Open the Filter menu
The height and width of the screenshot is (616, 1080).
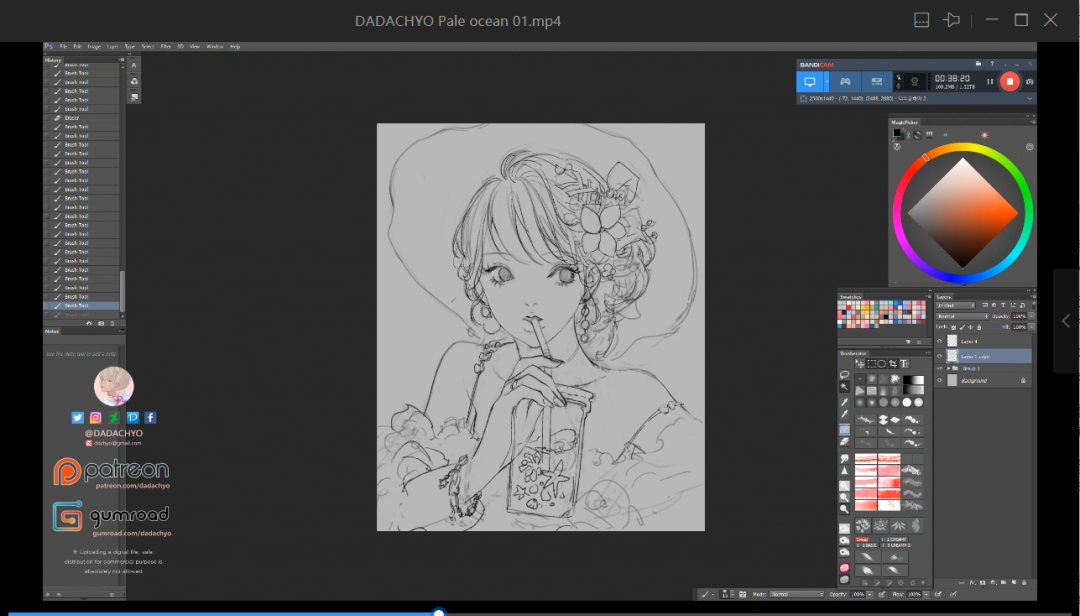[165, 47]
